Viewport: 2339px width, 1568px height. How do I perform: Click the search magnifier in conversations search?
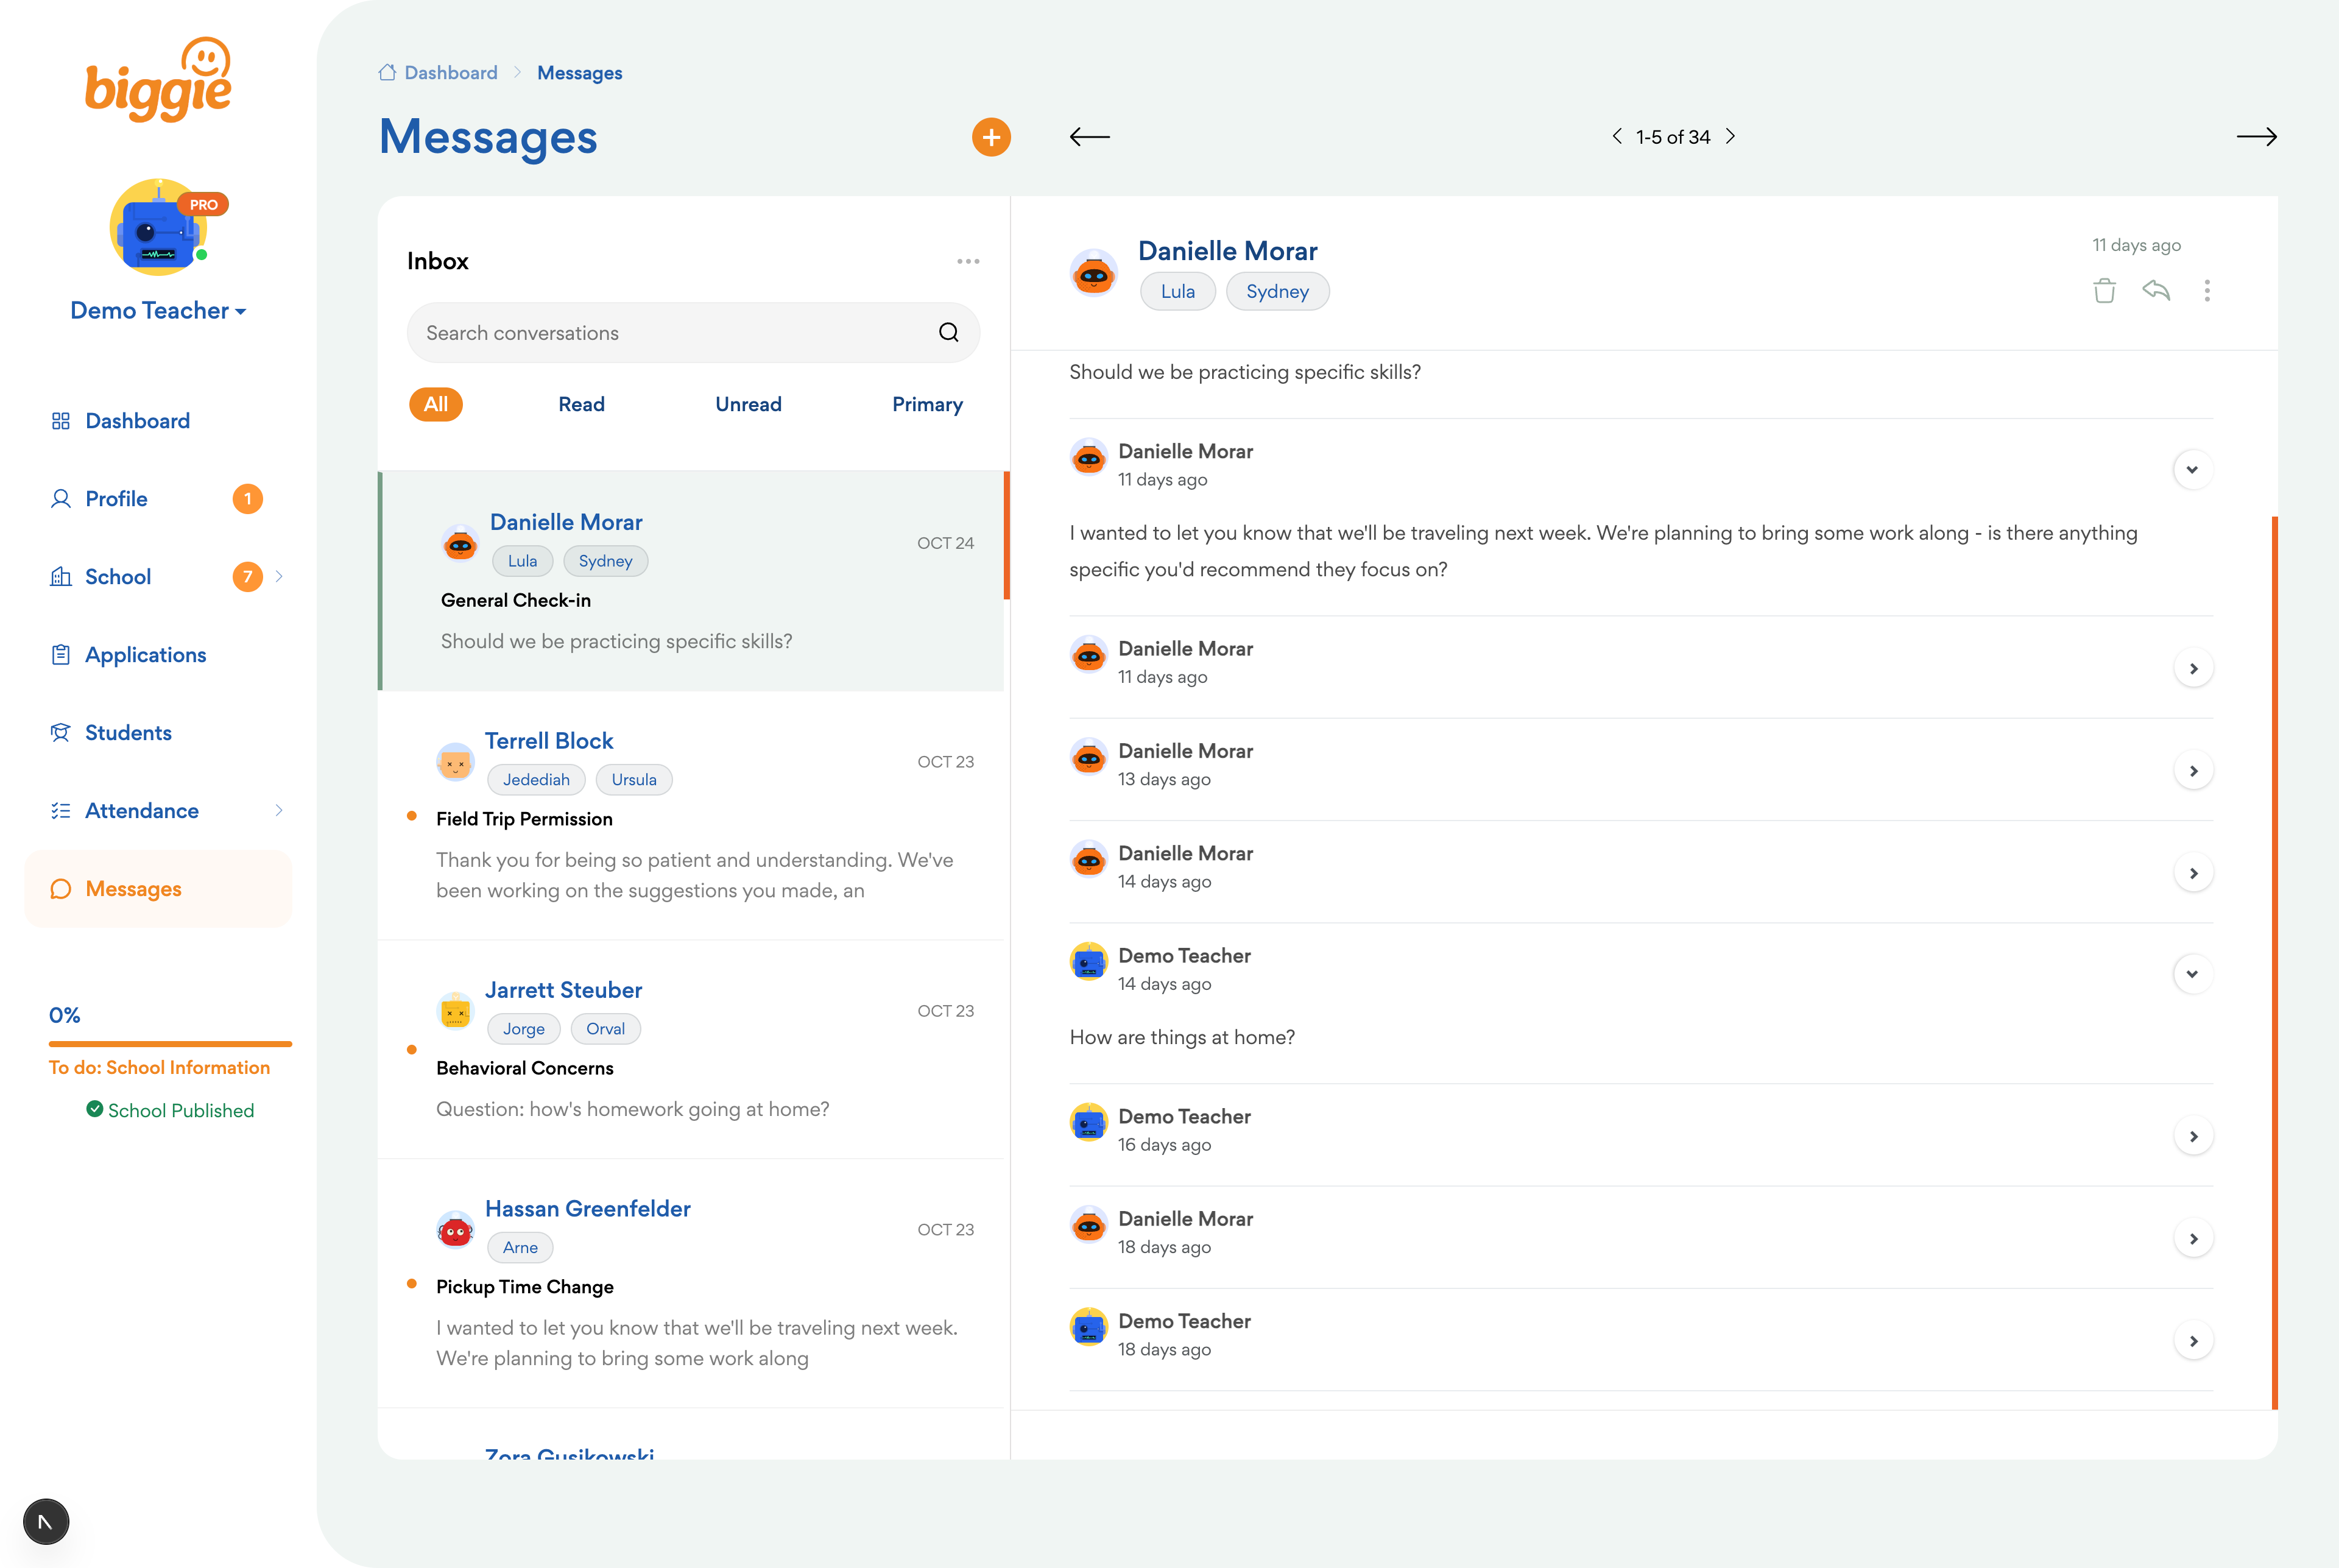948,332
